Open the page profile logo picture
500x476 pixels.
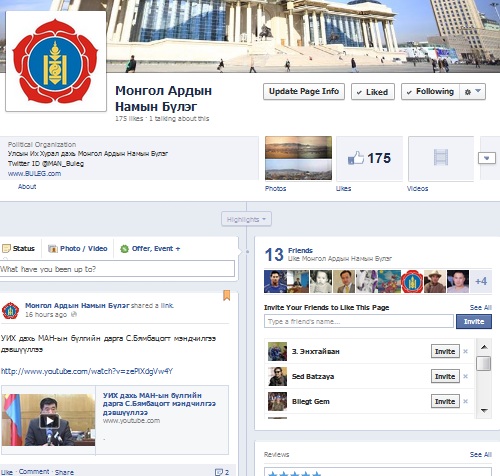tap(56, 61)
